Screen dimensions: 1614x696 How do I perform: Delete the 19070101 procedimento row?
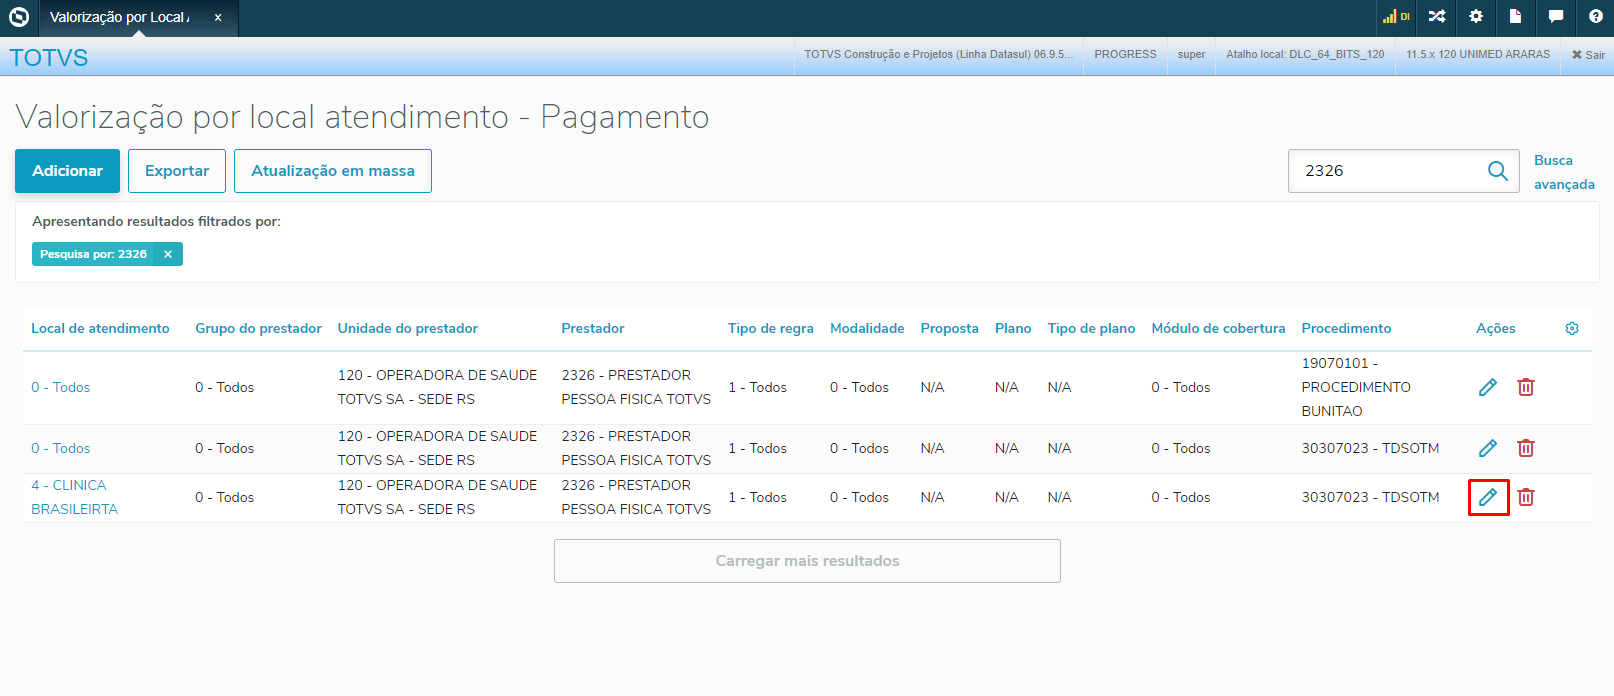[x=1526, y=387]
